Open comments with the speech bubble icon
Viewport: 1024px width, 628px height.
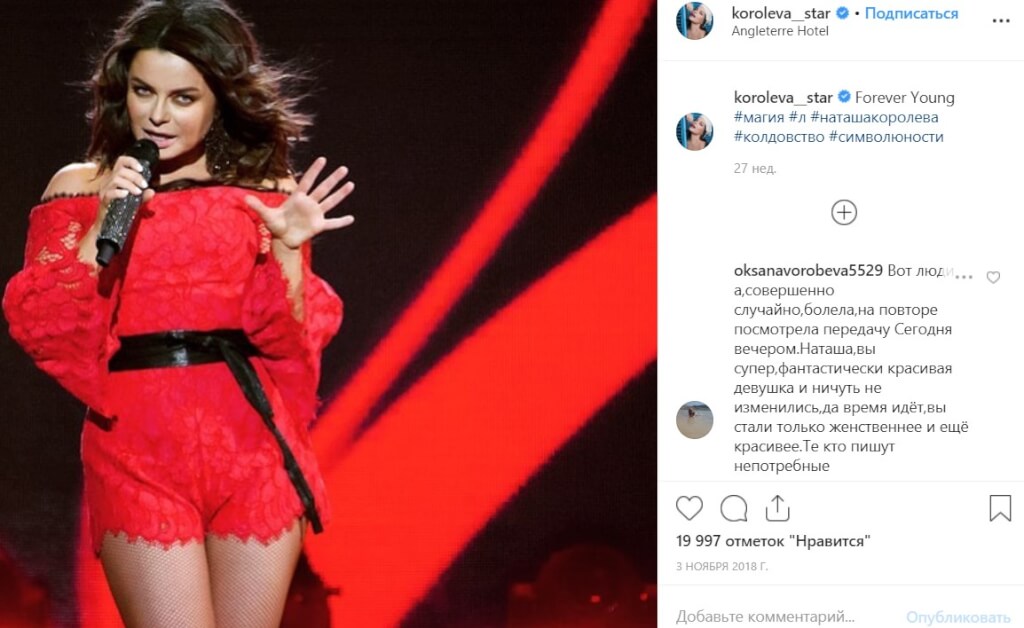tap(733, 508)
